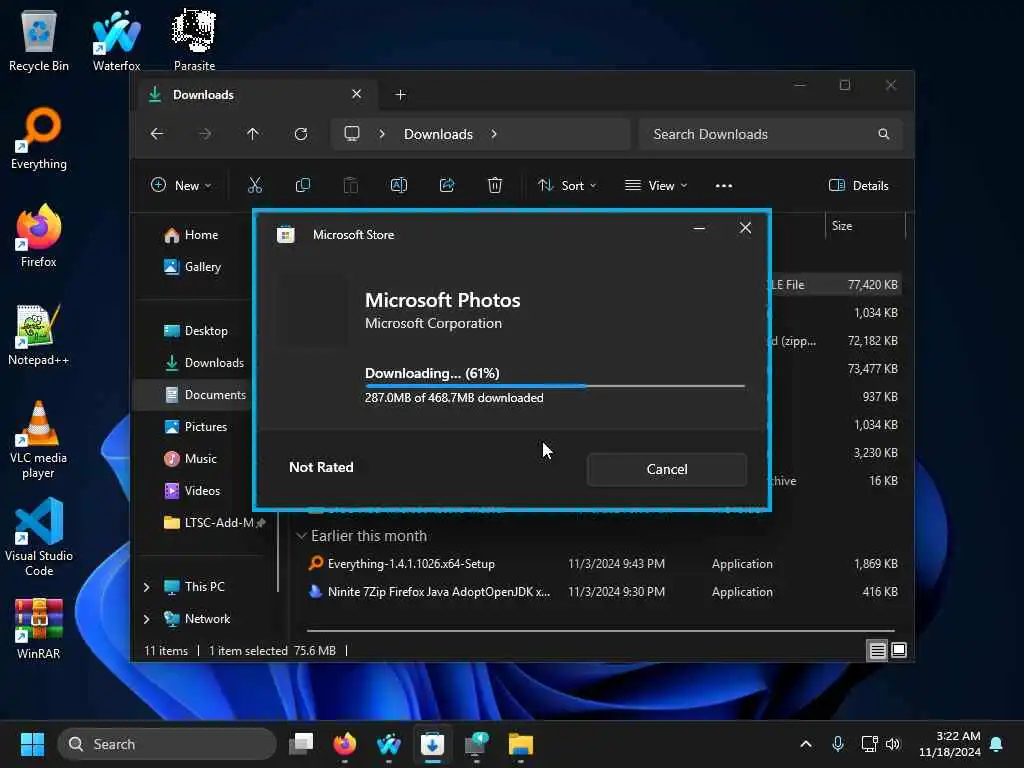
Task: Expand This PC tree node
Action: click(x=146, y=587)
